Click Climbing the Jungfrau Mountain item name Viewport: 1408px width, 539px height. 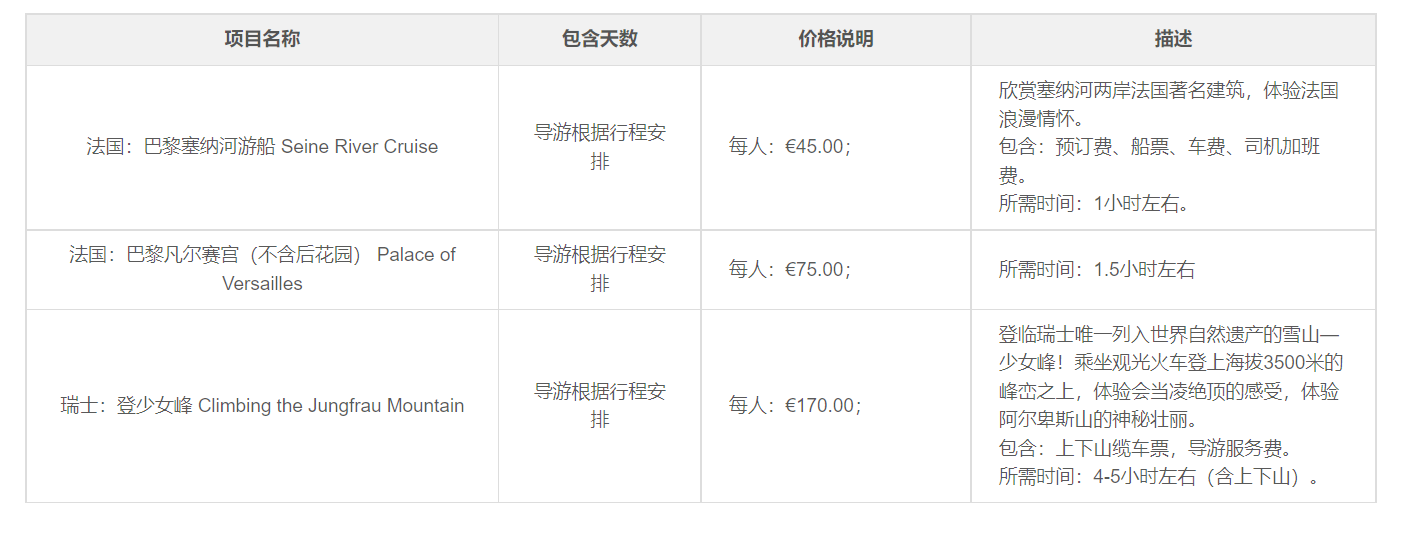(x=262, y=406)
